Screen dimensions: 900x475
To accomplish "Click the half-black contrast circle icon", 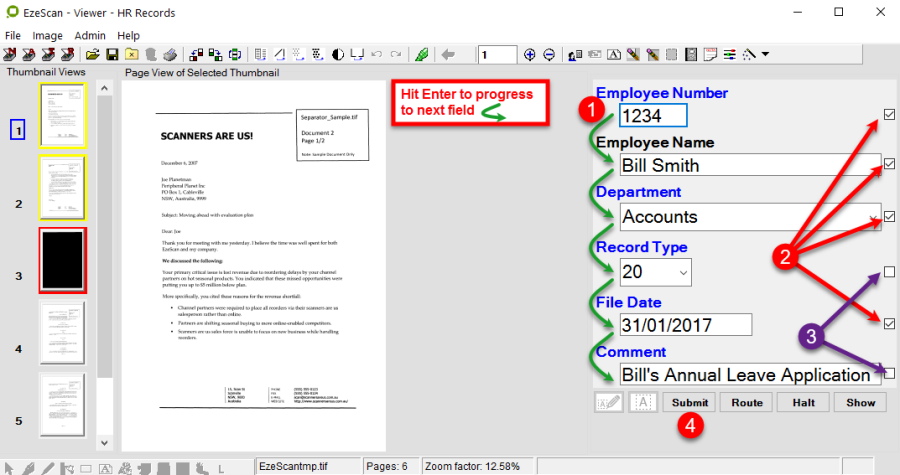I will 338,54.
